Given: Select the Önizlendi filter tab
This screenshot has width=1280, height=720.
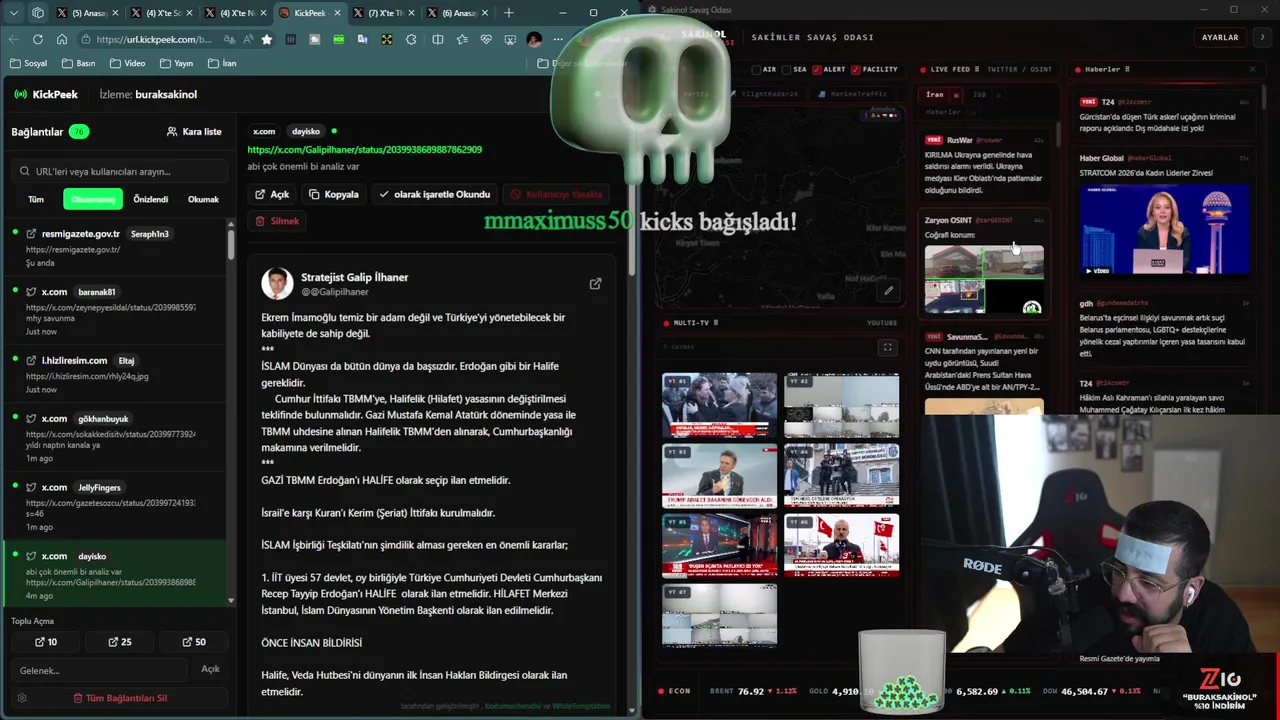Looking at the screenshot, I should click(151, 199).
